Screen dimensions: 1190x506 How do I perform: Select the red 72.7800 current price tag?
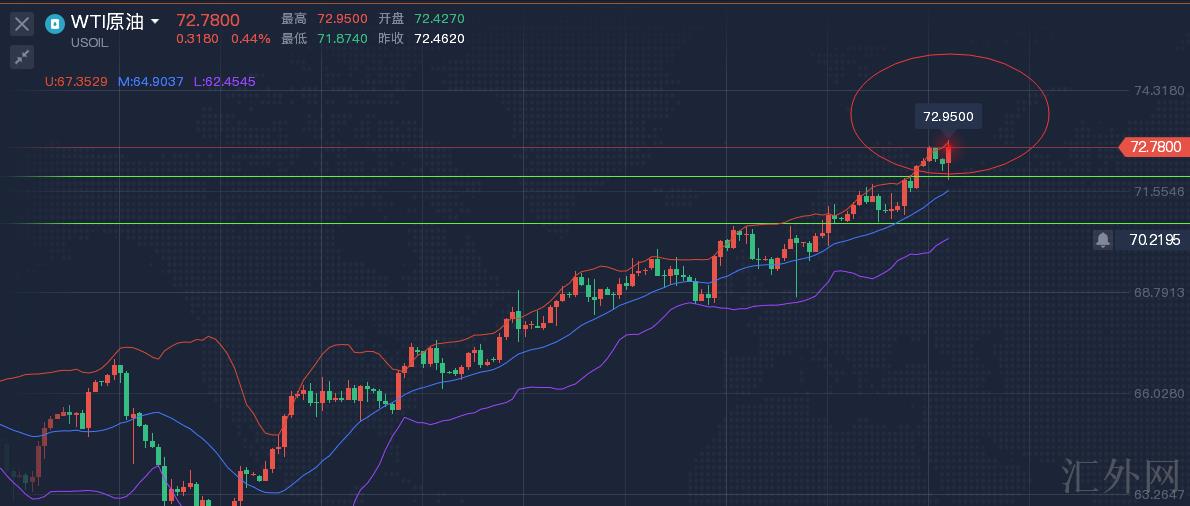click(x=1154, y=147)
